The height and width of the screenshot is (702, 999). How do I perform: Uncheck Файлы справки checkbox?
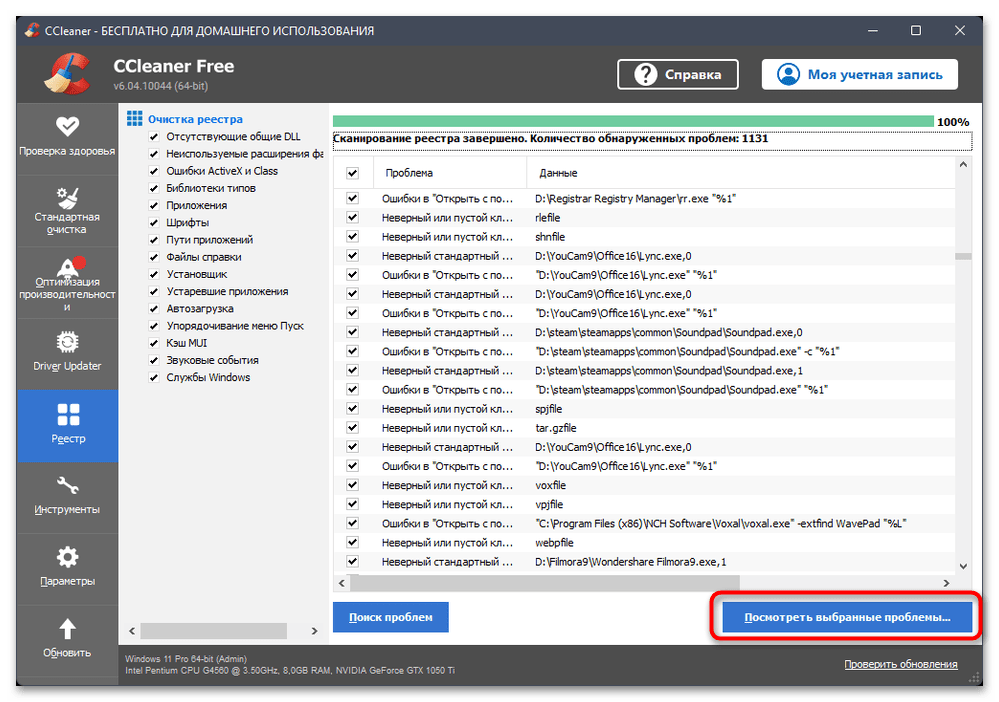coord(154,257)
